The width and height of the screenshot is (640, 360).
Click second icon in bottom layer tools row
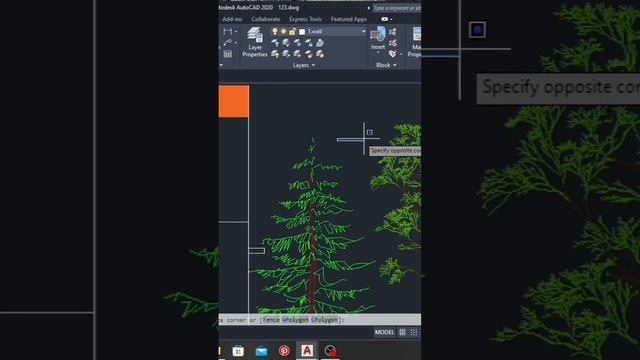(286, 54)
